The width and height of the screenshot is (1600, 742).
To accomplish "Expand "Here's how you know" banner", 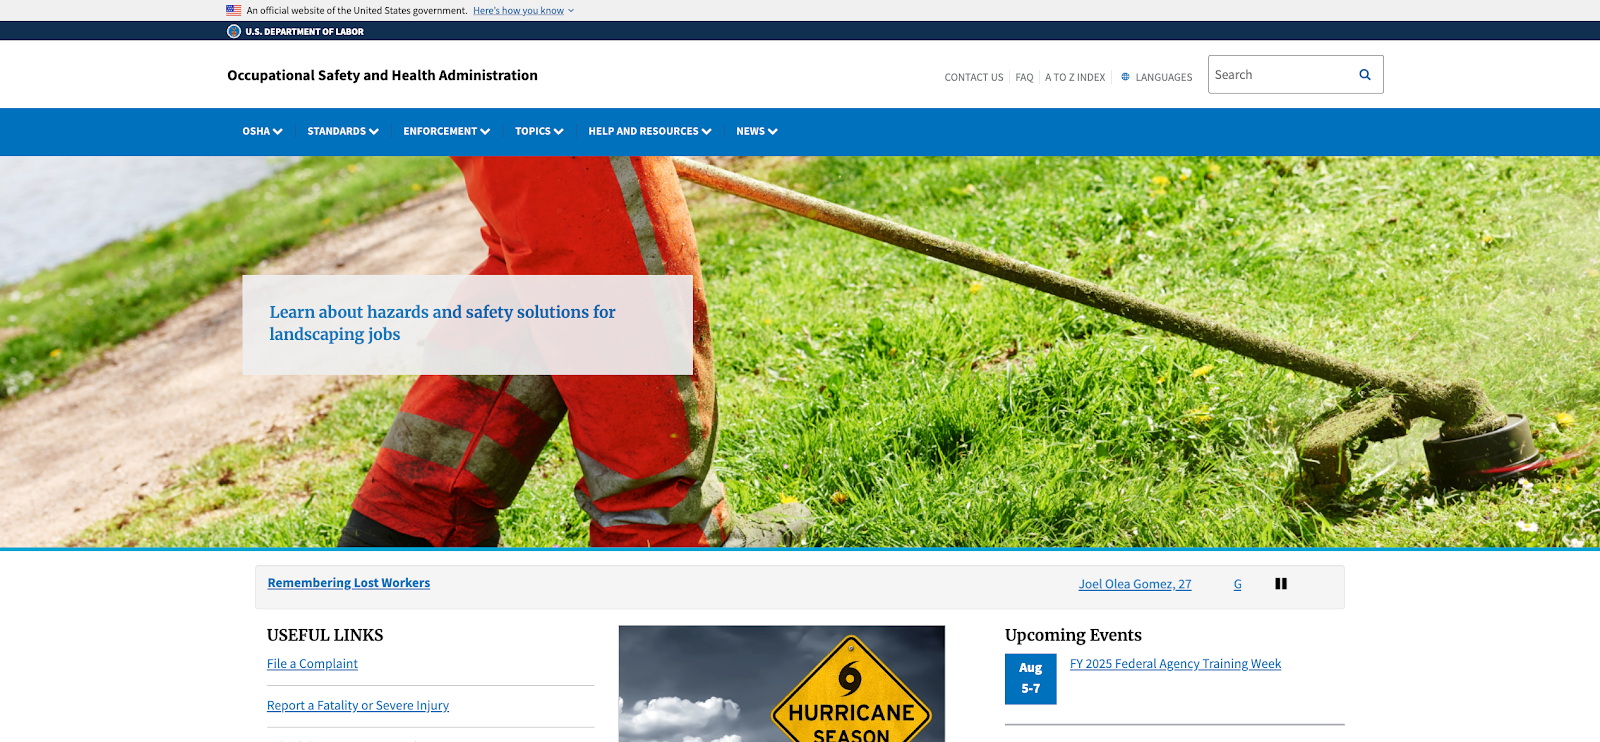I will [x=523, y=11].
